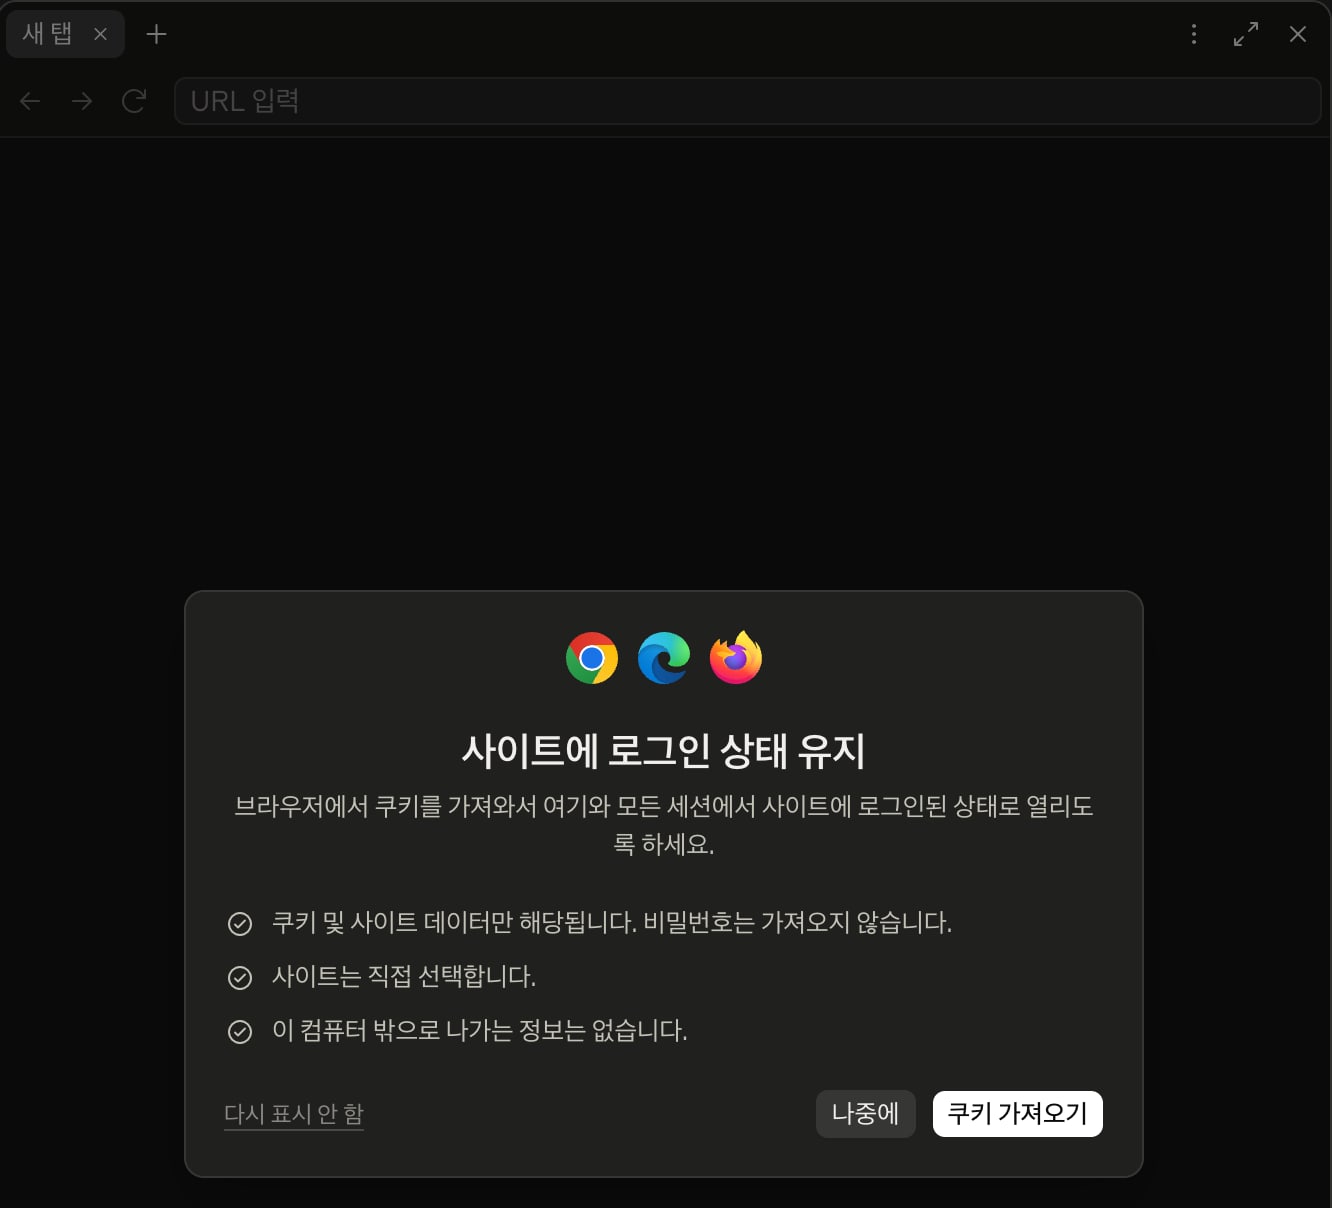
Task: Select the 새 탭 tab
Action: coord(65,34)
